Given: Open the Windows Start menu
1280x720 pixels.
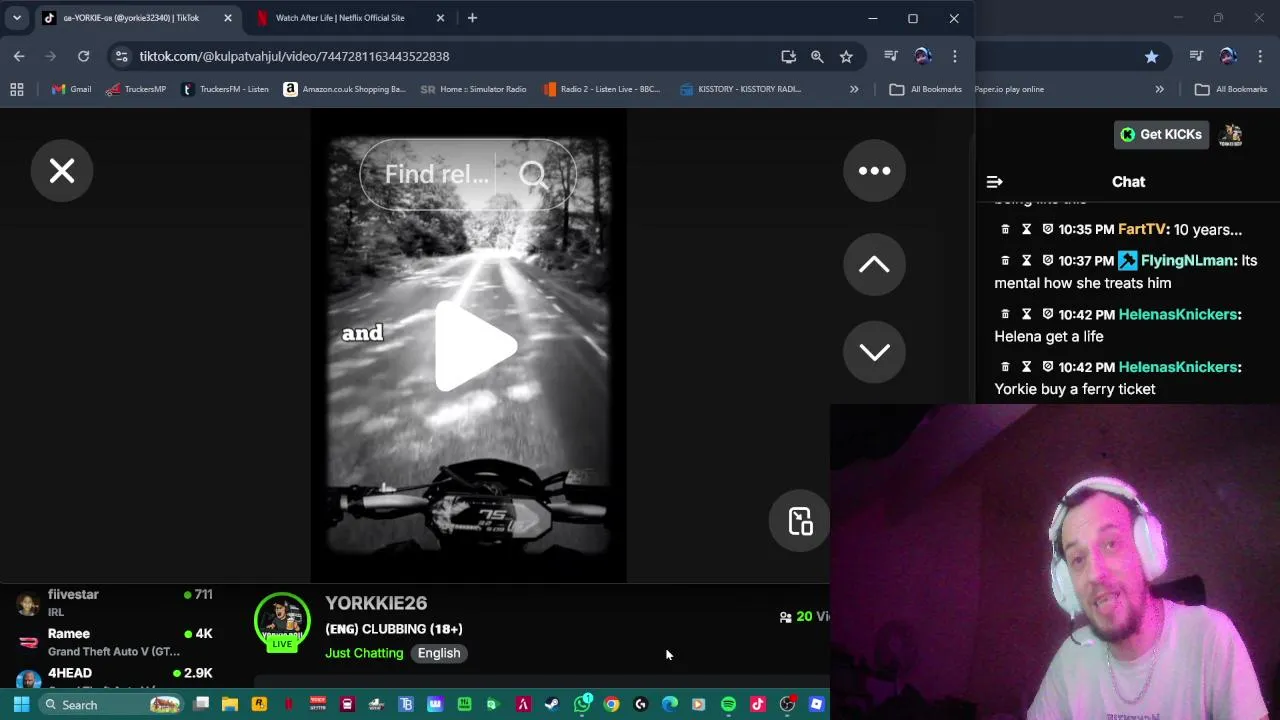Looking at the screenshot, I should [21, 705].
